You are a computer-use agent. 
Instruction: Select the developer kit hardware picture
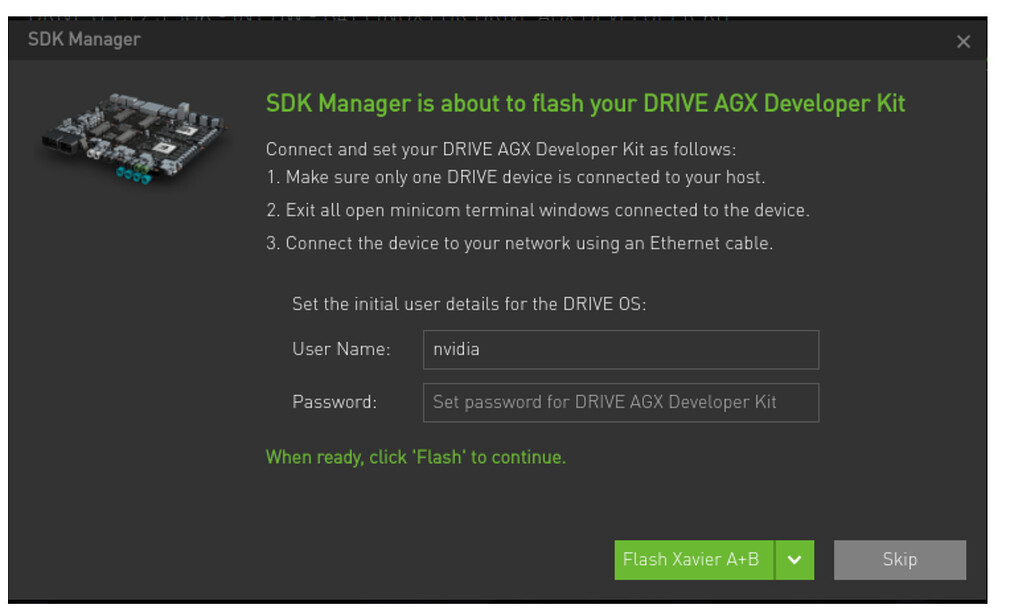click(130, 140)
